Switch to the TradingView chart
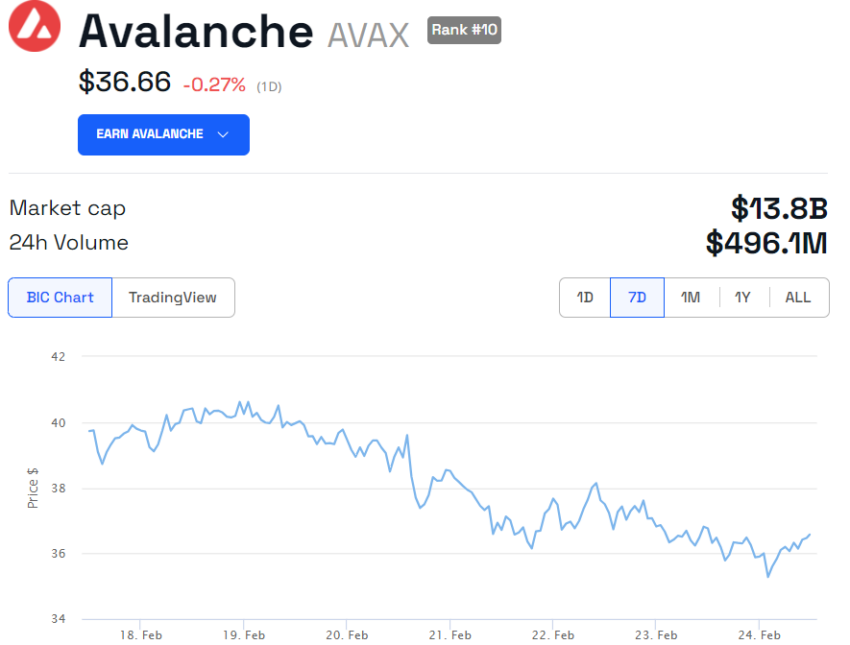Image resolution: width=850 pixels, height=645 pixels. pos(172,297)
